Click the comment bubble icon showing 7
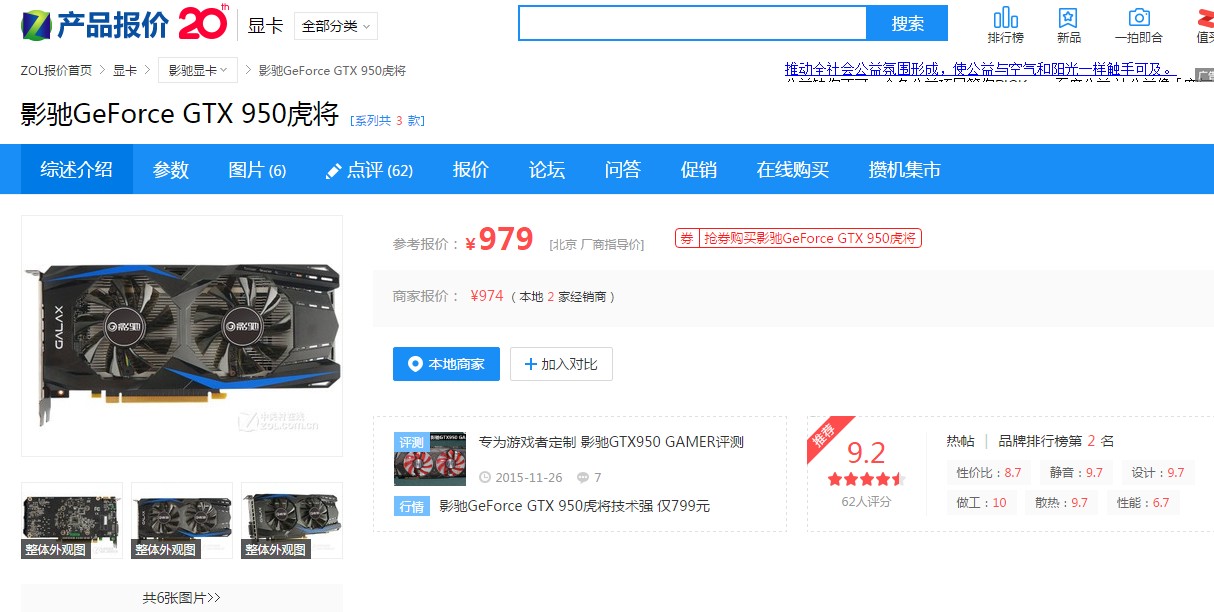Screen dimensions: 1214x612 581,478
